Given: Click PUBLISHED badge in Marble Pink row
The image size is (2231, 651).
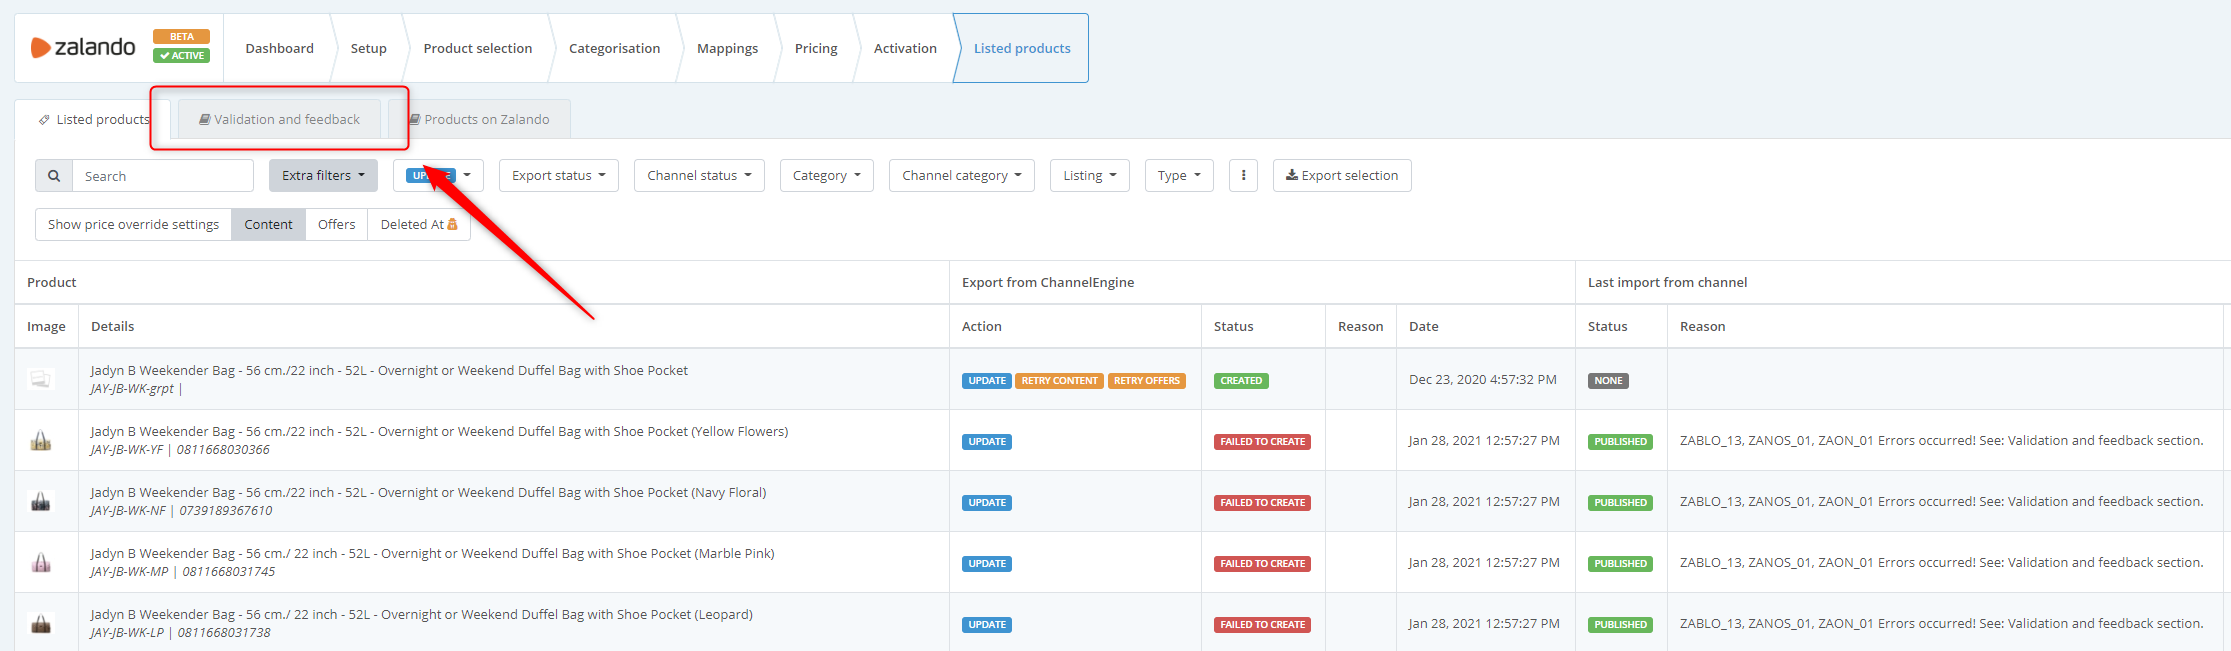Looking at the screenshot, I should (1620, 563).
